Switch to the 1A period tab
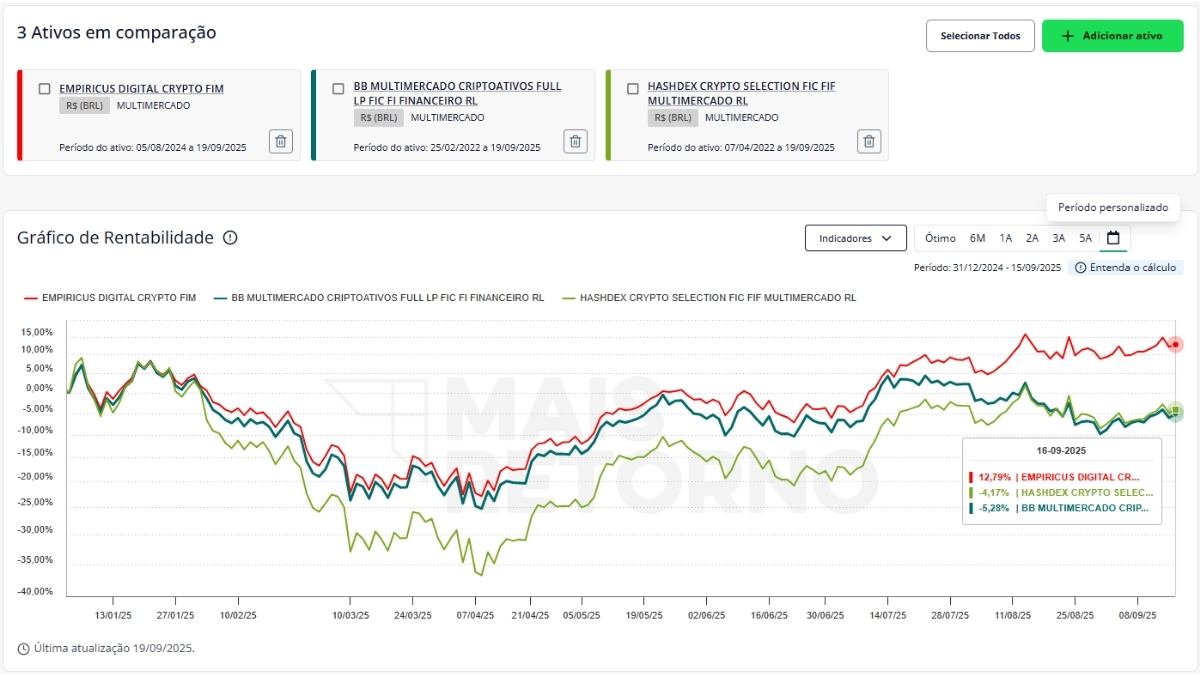Viewport: 1200px width, 675px height. pyautogui.click(x=1005, y=238)
